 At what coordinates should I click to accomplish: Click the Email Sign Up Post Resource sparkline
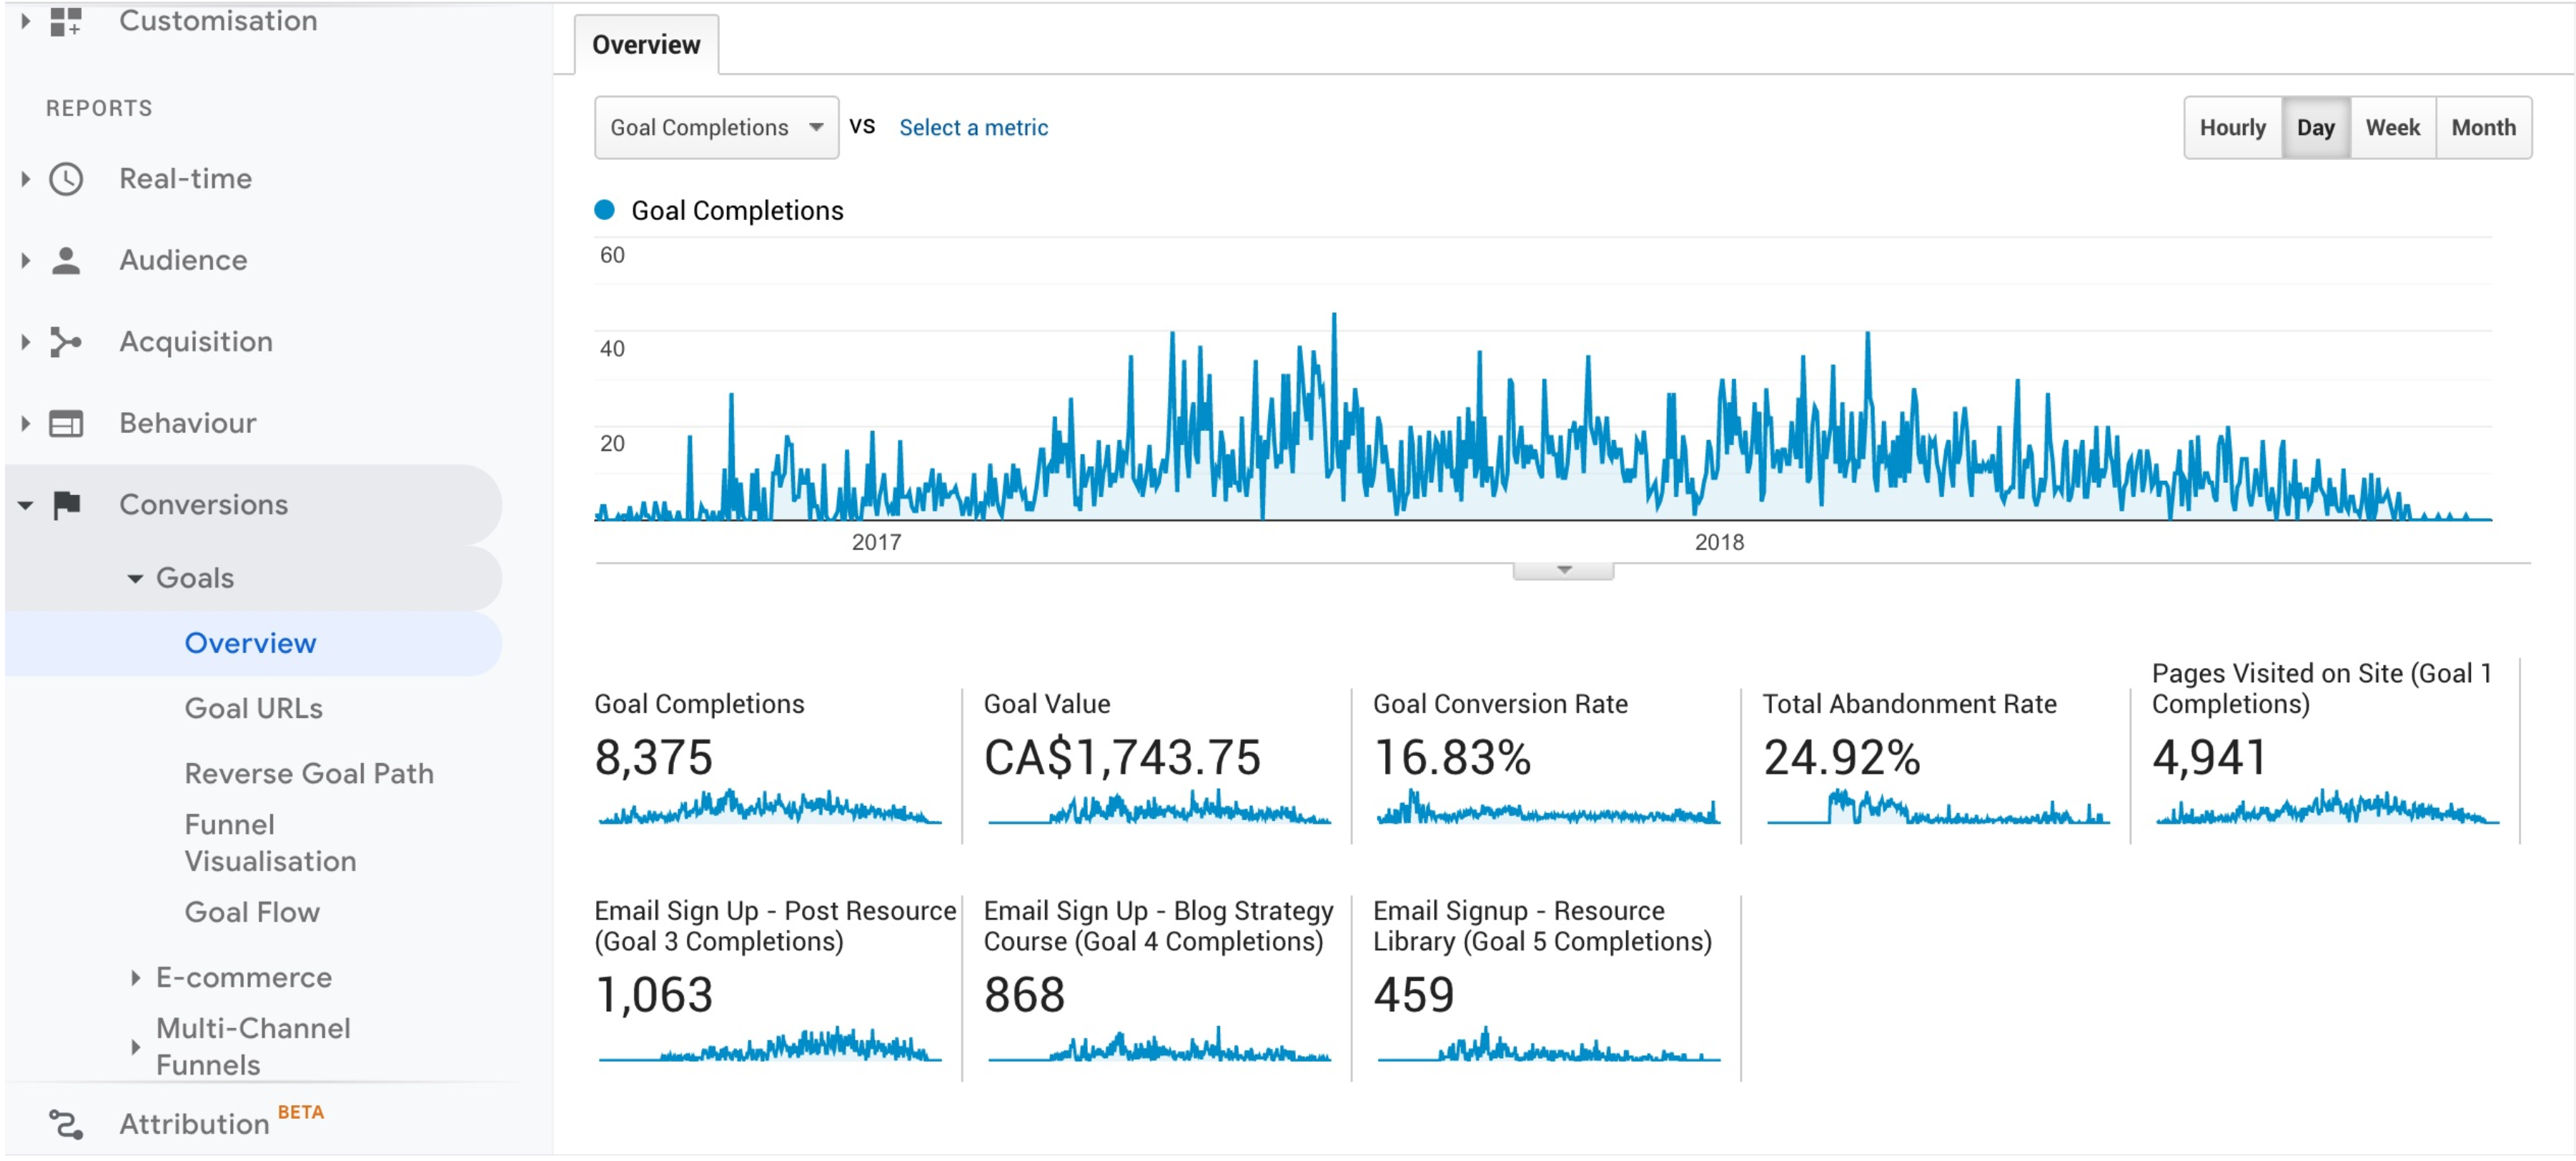click(770, 1044)
